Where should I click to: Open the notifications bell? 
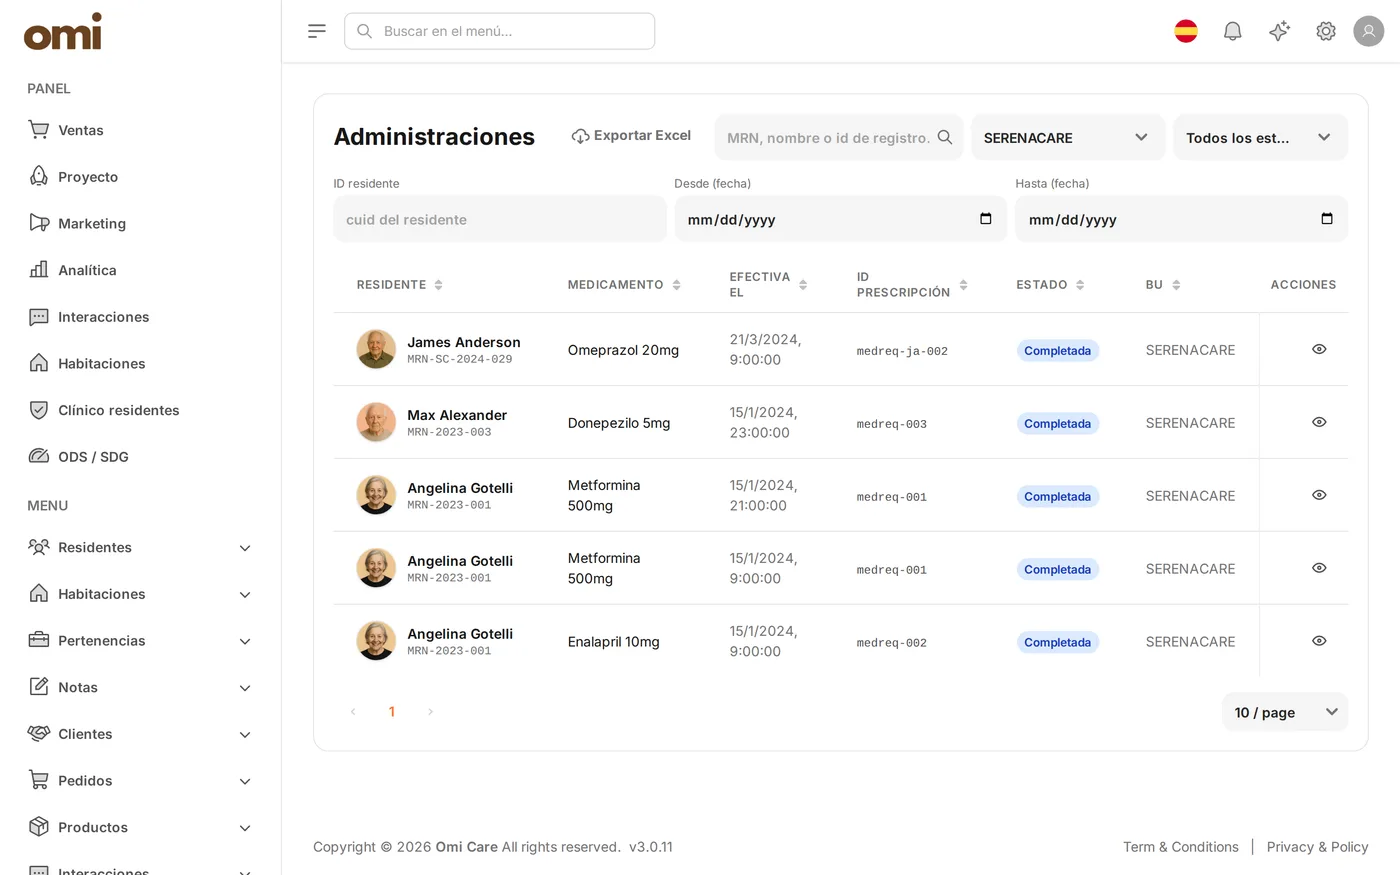[1232, 31]
